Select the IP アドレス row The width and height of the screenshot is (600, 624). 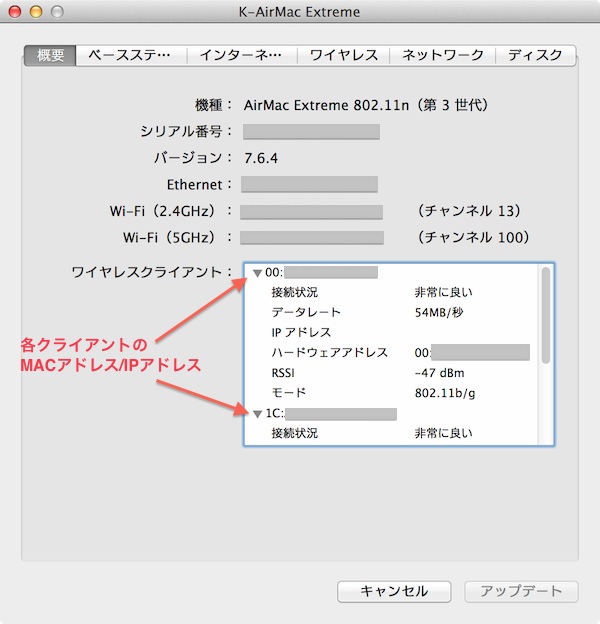tap(392, 332)
